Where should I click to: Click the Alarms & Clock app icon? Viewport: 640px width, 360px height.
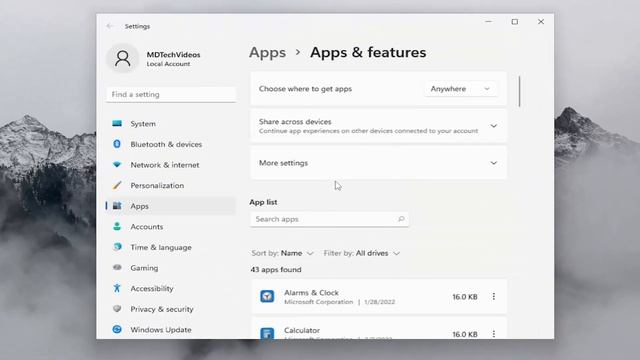pos(267,296)
